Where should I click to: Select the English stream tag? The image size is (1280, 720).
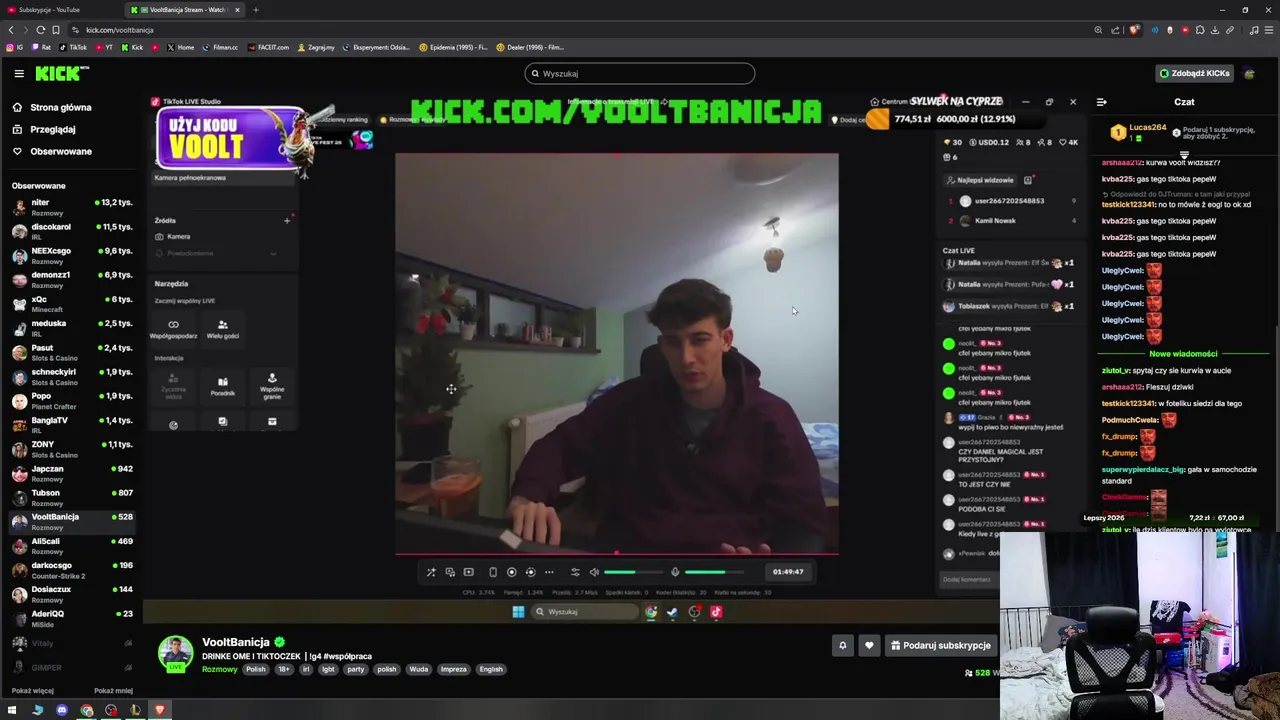[x=491, y=669]
